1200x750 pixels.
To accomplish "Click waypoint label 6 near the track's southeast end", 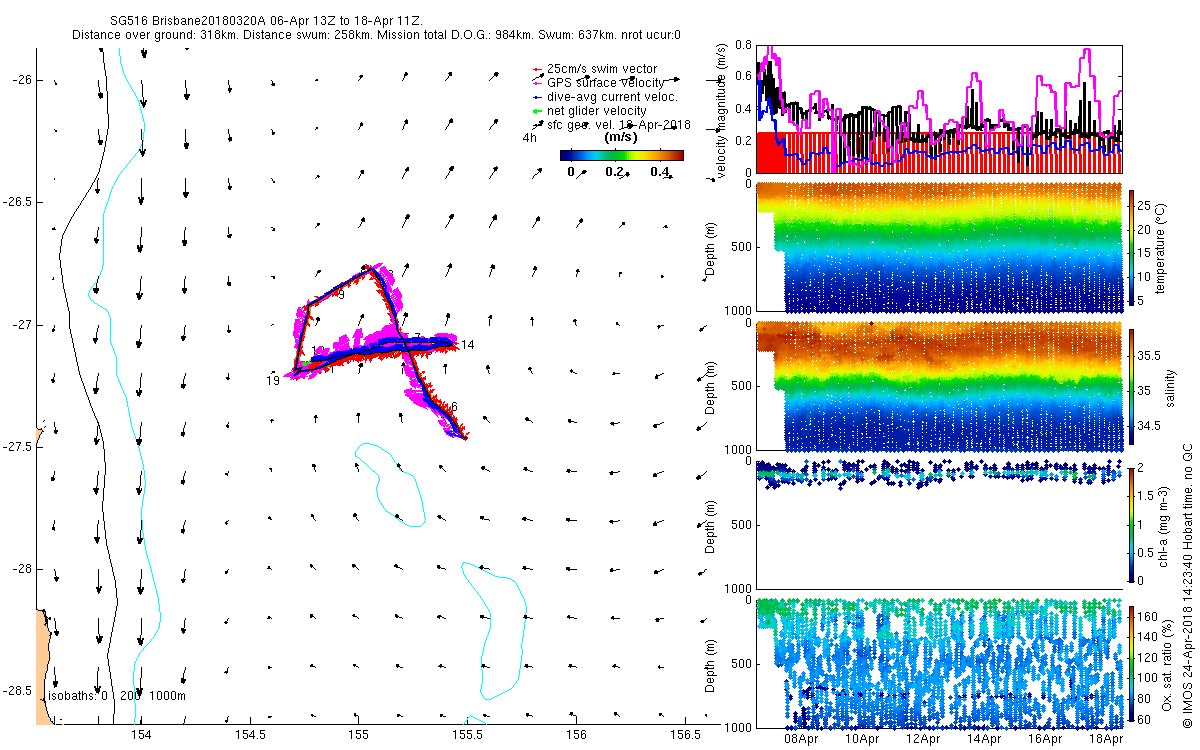I will (453, 407).
